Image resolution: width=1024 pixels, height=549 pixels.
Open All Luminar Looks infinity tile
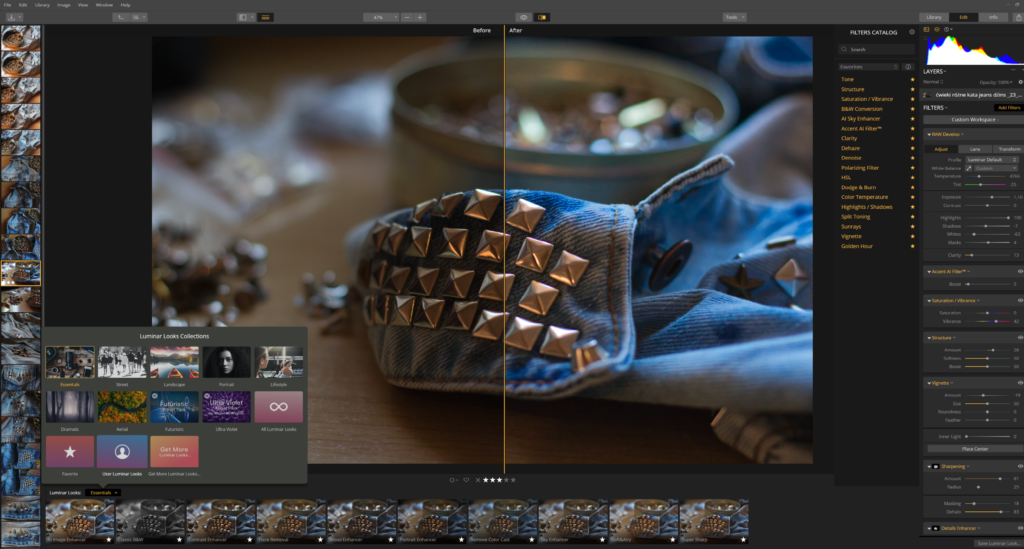pos(278,407)
